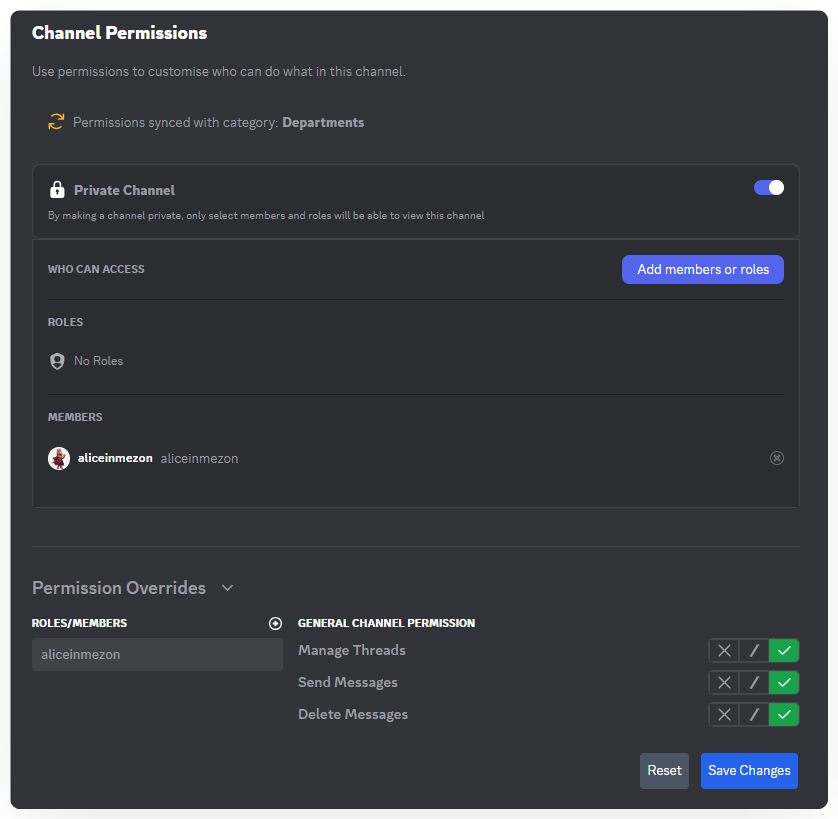Click the Save Changes button
Viewport: 838px width, 819px height.
coord(749,771)
